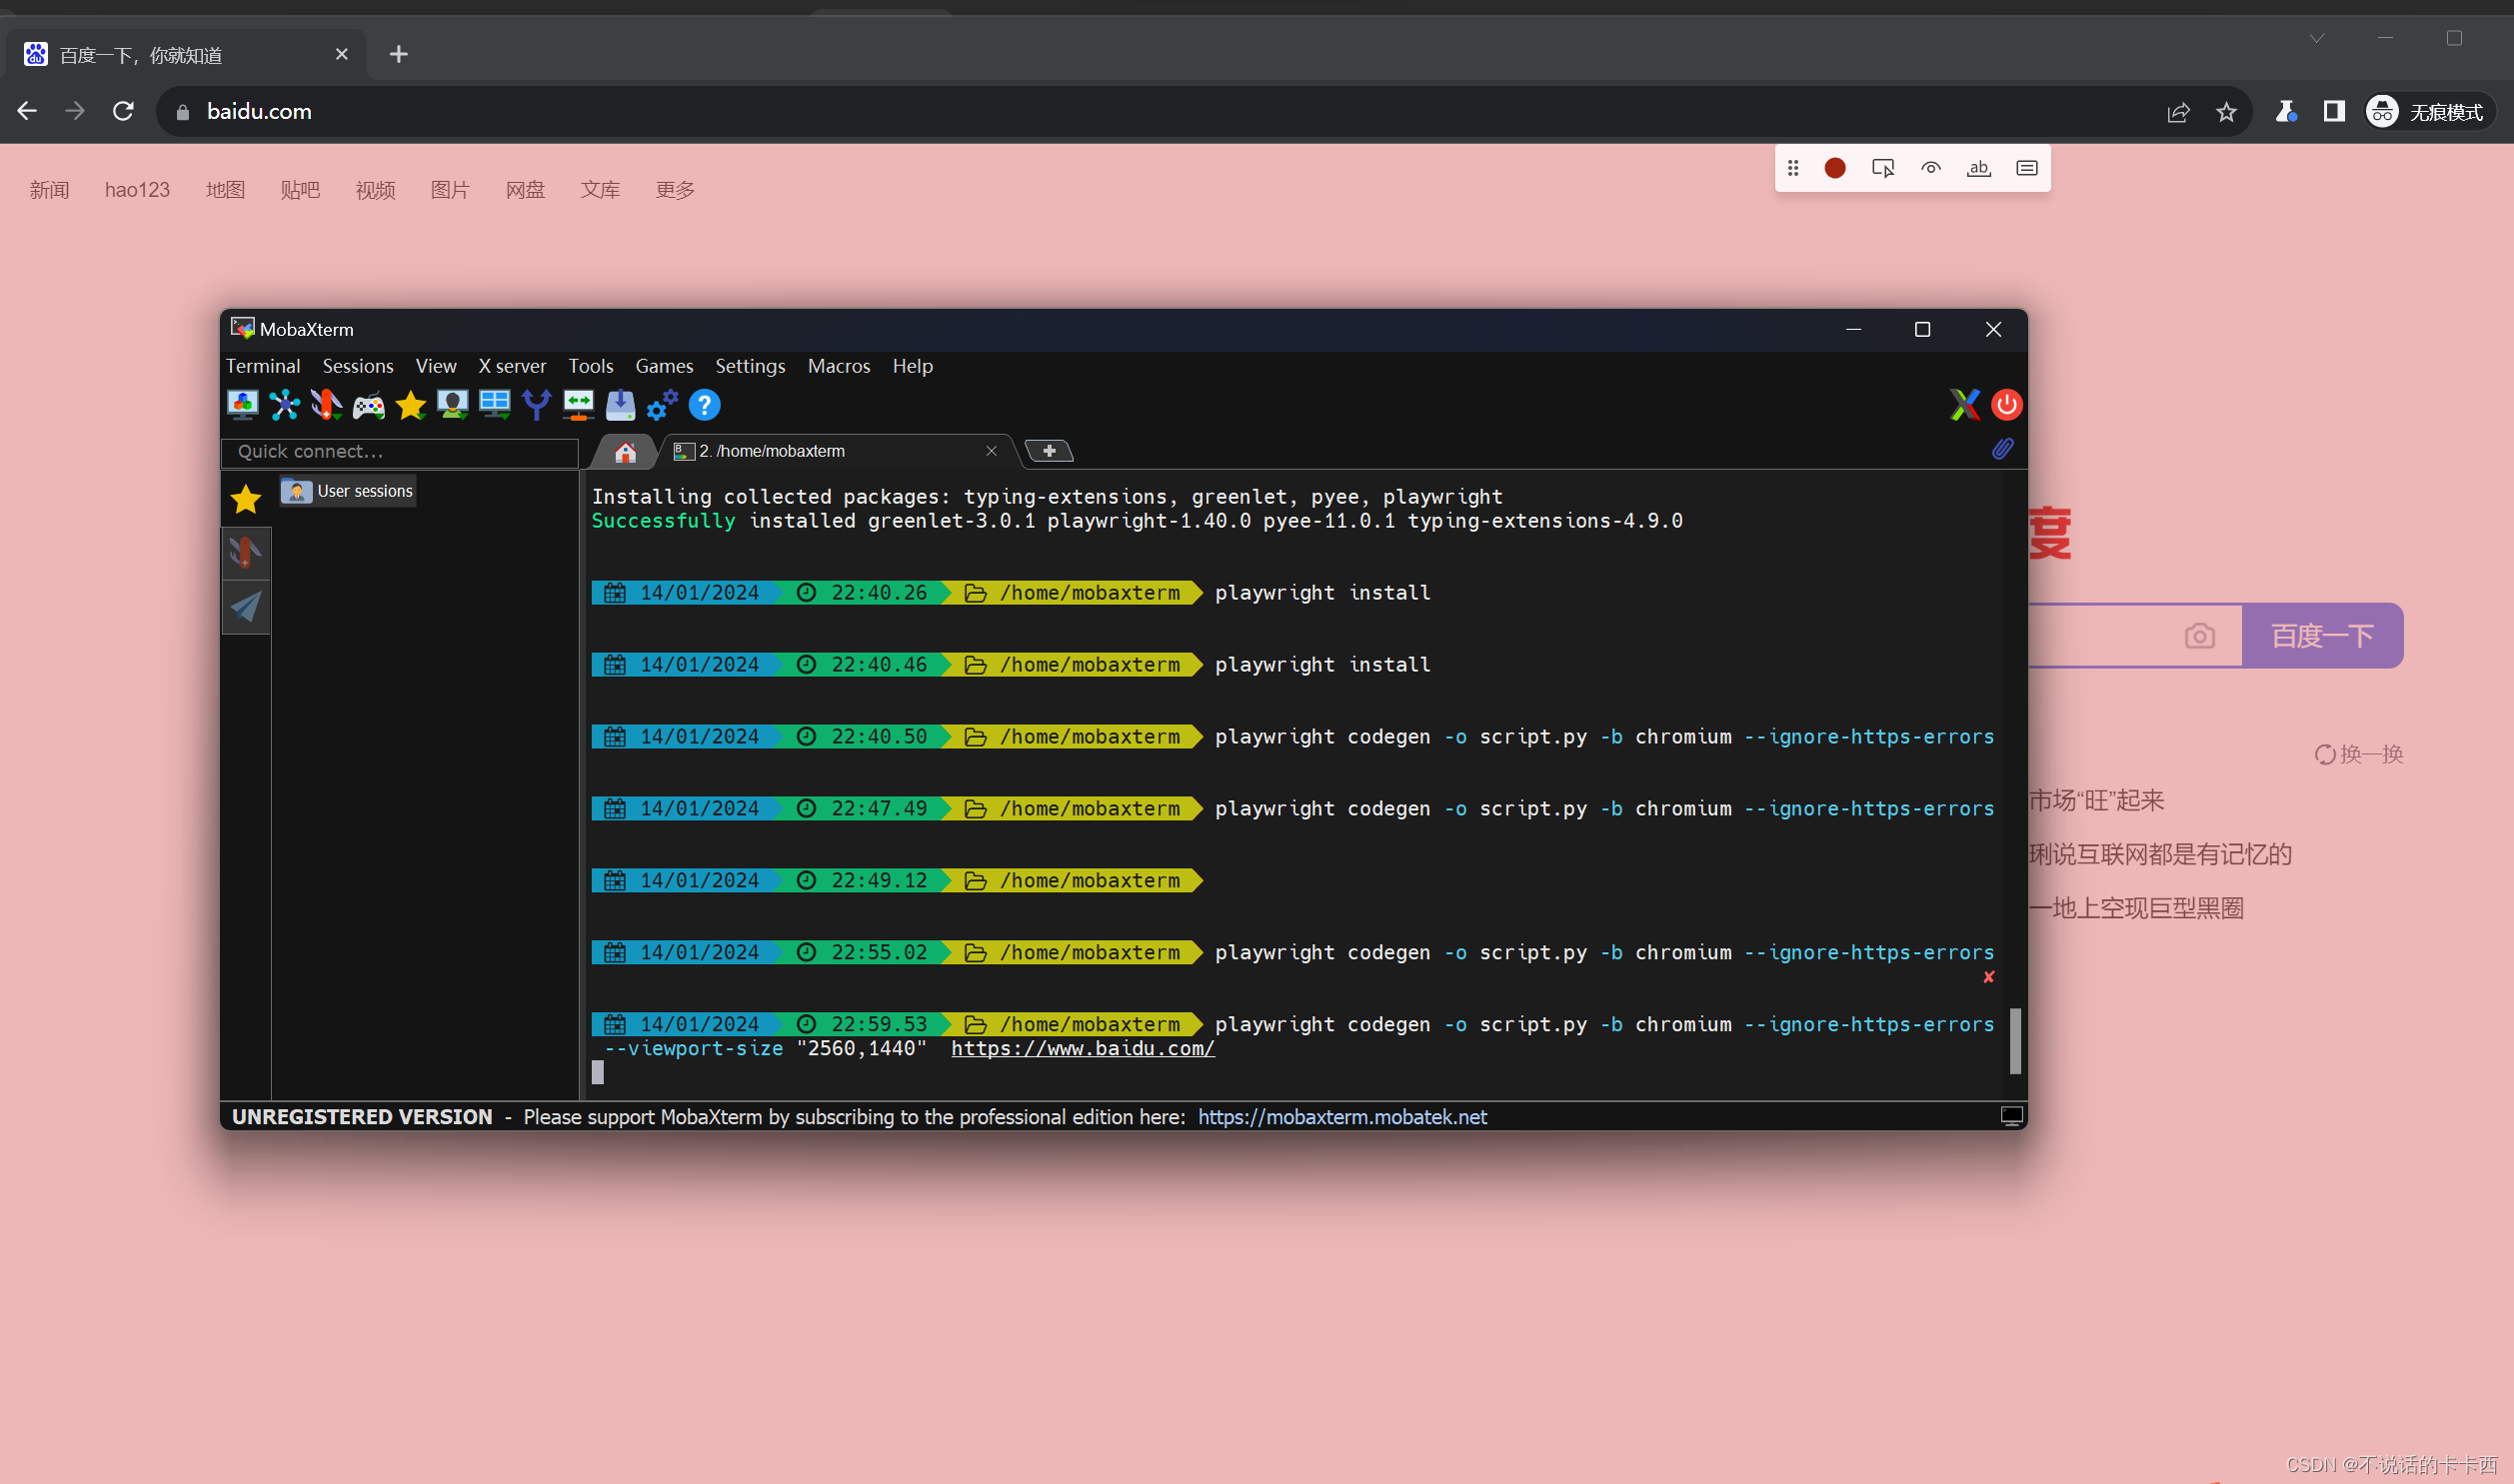Toggle Playwright Assert visibility eye icon
This screenshot has height=1484, width=2514.
pos(1931,168)
